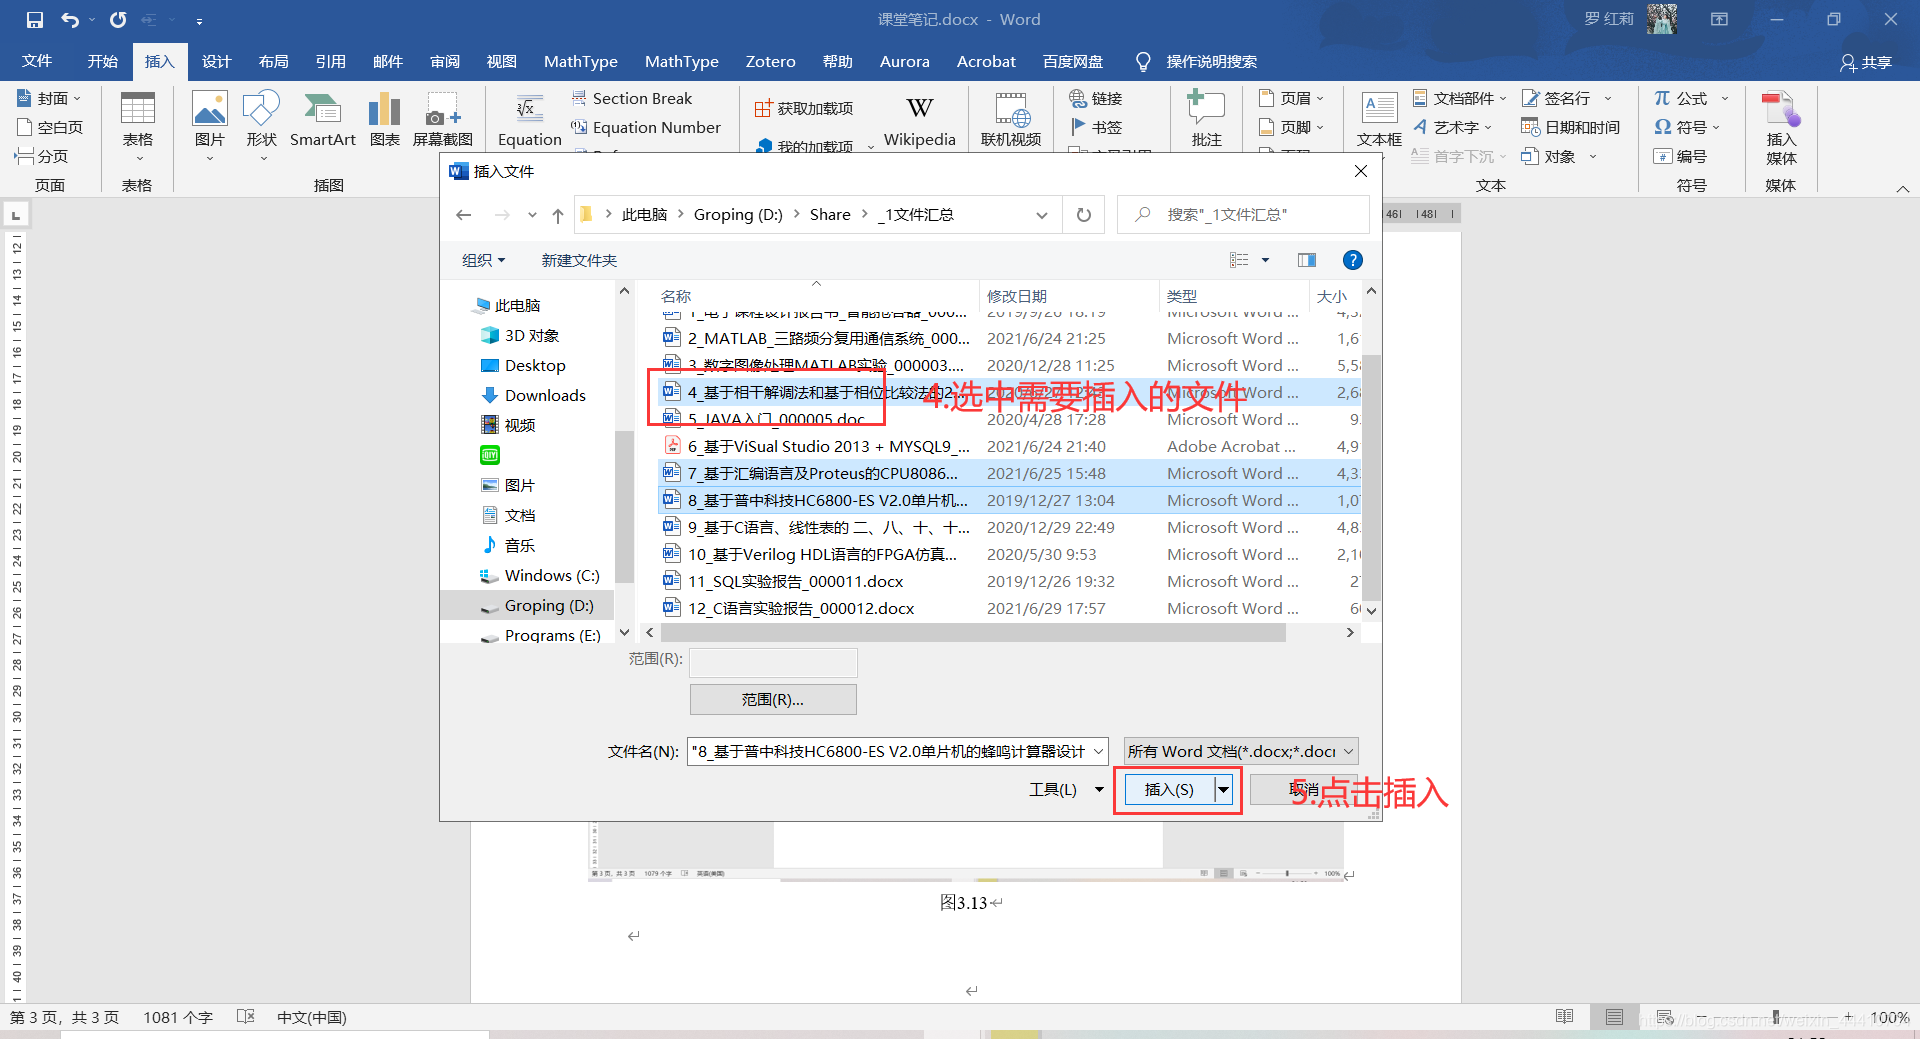Save the document with the floppy icon
The image size is (1920, 1039).
[35, 19]
